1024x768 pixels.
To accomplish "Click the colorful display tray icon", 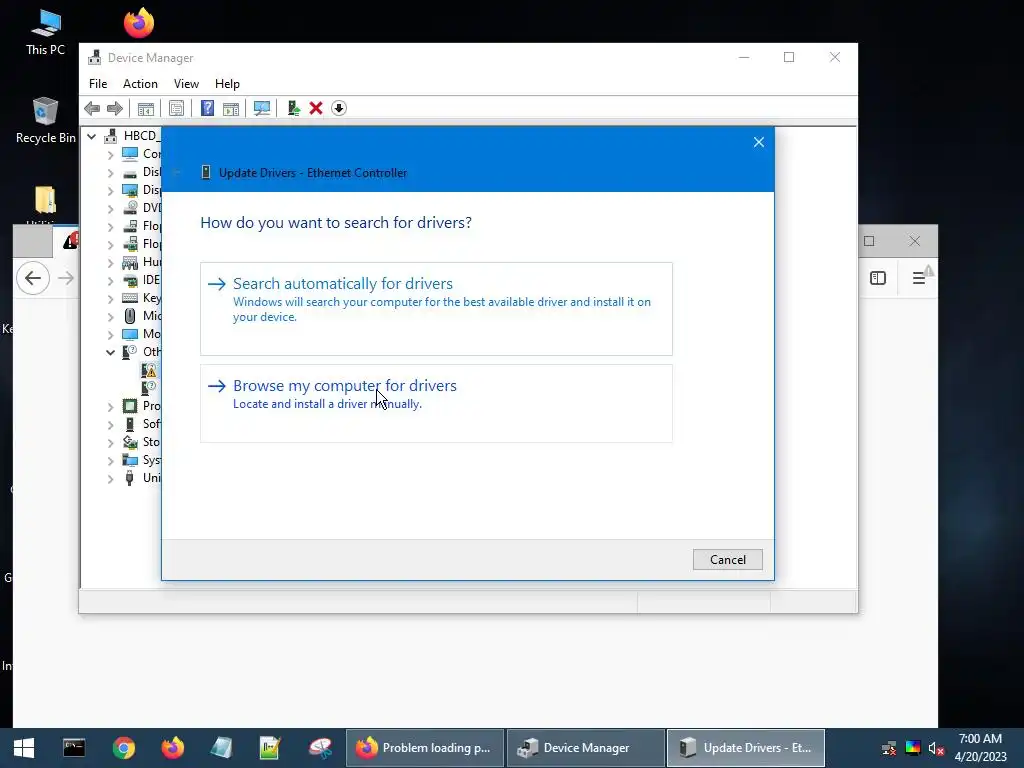I will [x=913, y=748].
